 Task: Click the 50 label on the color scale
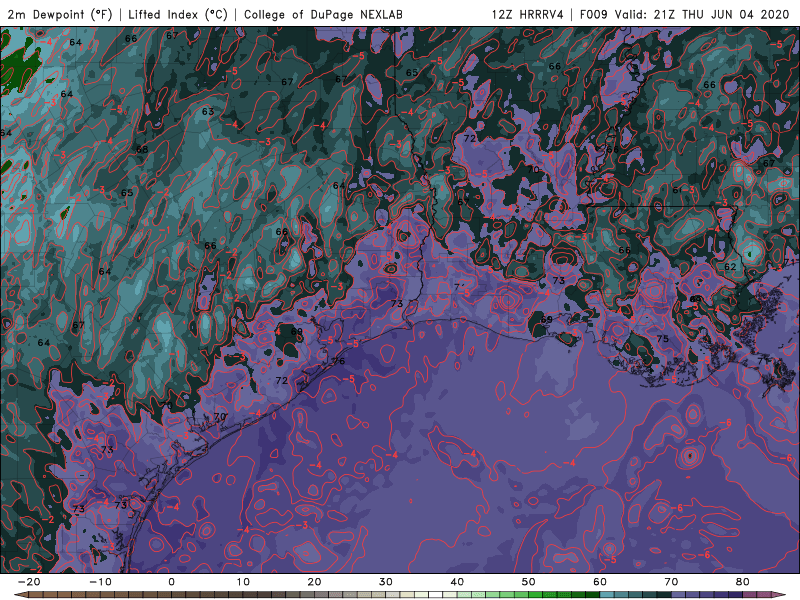click(x=529, y=582)
